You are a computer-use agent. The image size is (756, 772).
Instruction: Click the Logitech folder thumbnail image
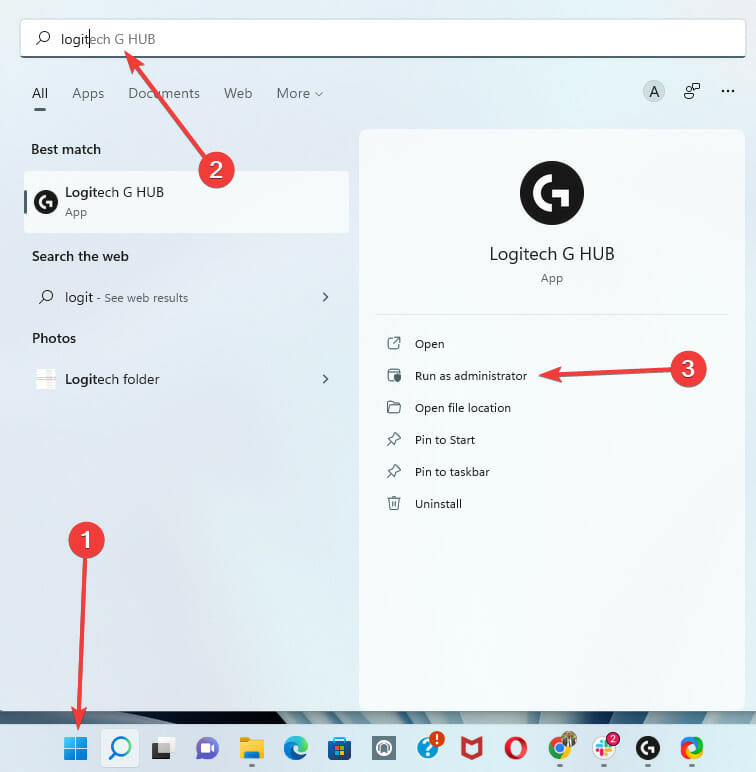coord(46,379)
